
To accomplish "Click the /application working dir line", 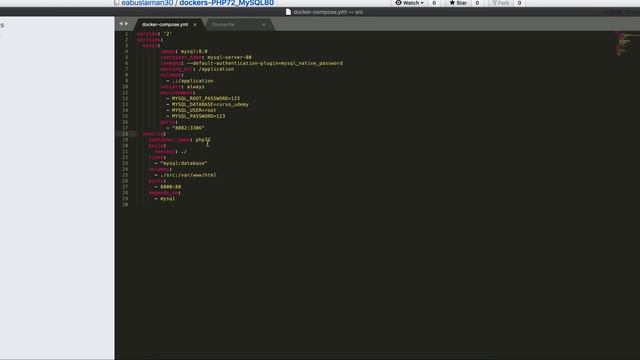I will coord(197,69).
